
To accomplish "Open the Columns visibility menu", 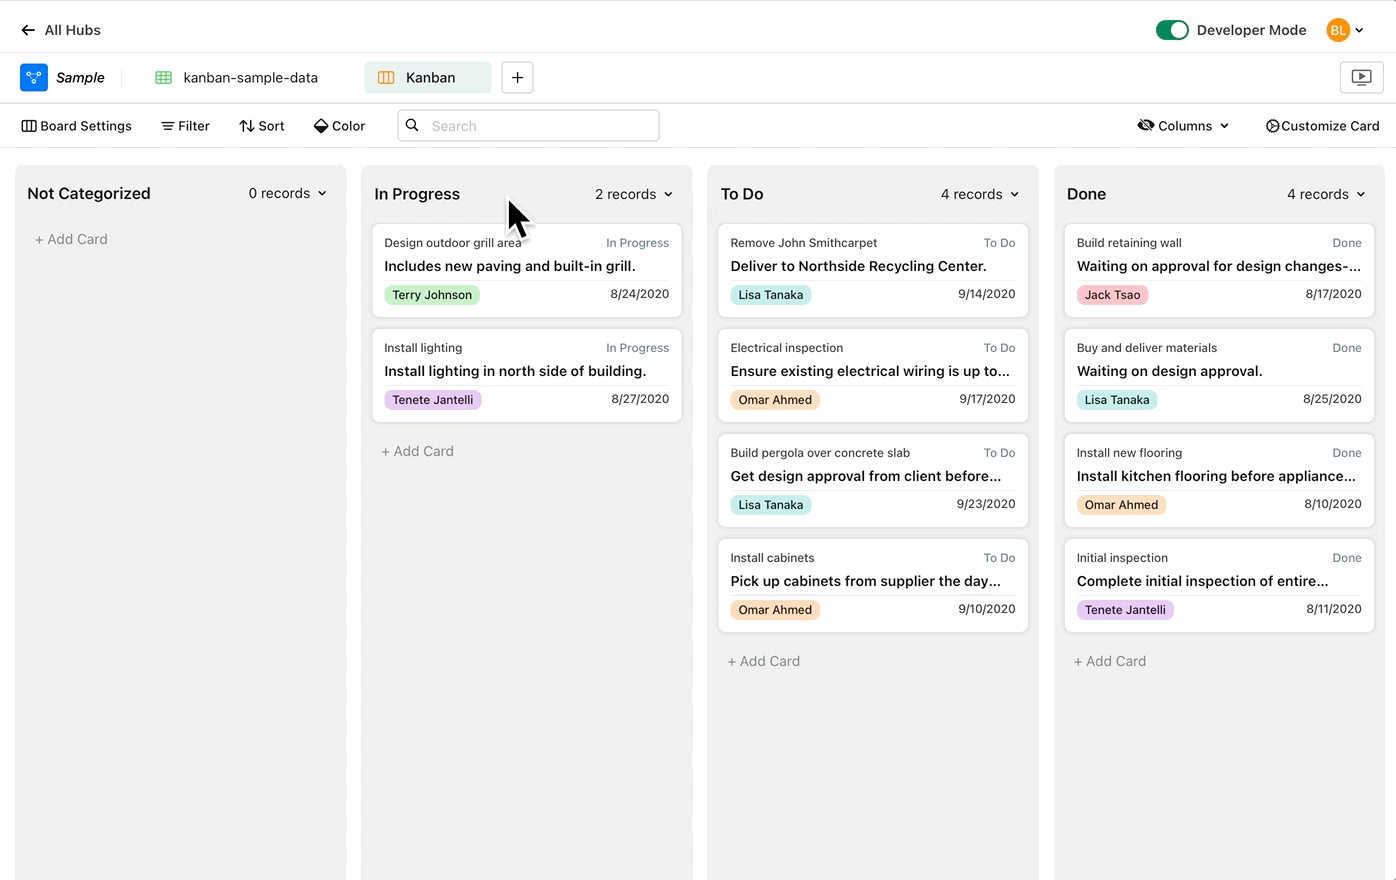I will pos(1183,126).
